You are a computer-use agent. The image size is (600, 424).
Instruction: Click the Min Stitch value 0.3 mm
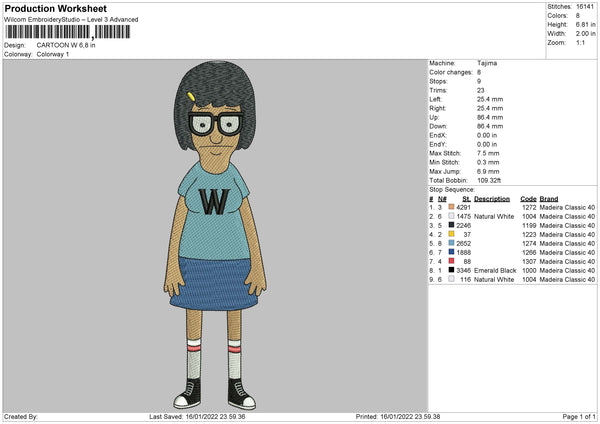[488, 162]
